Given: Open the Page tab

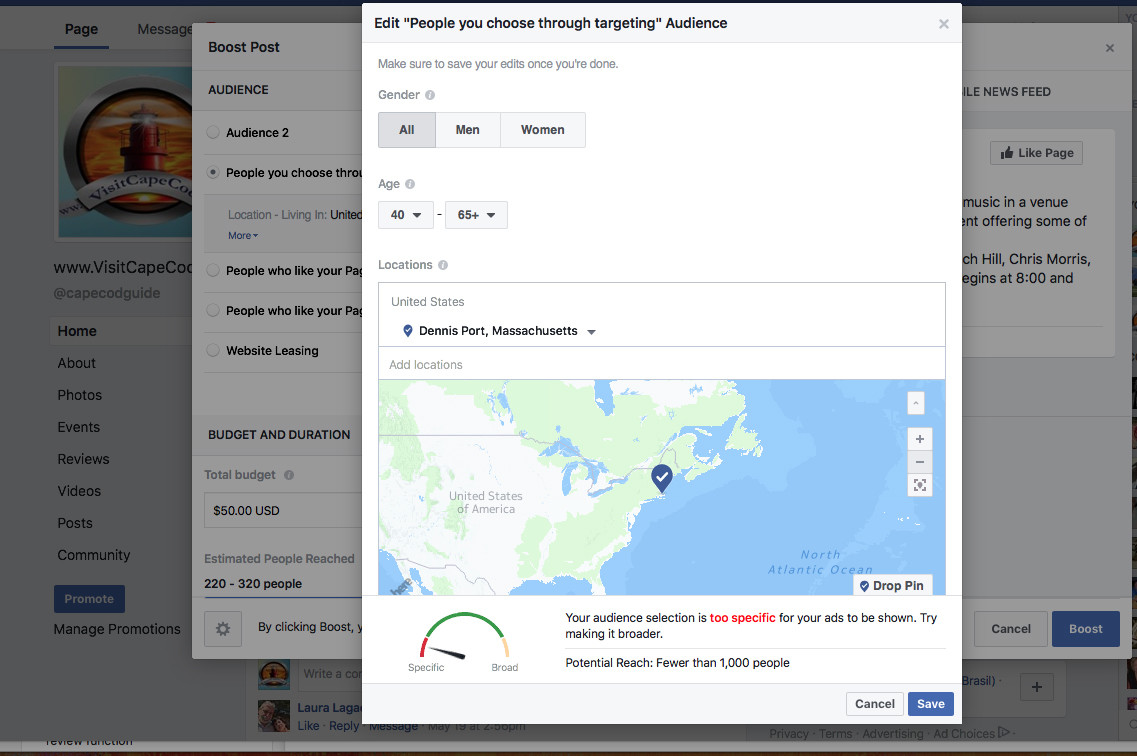Looking at the screenshot, I should click(x=81, y=29).
